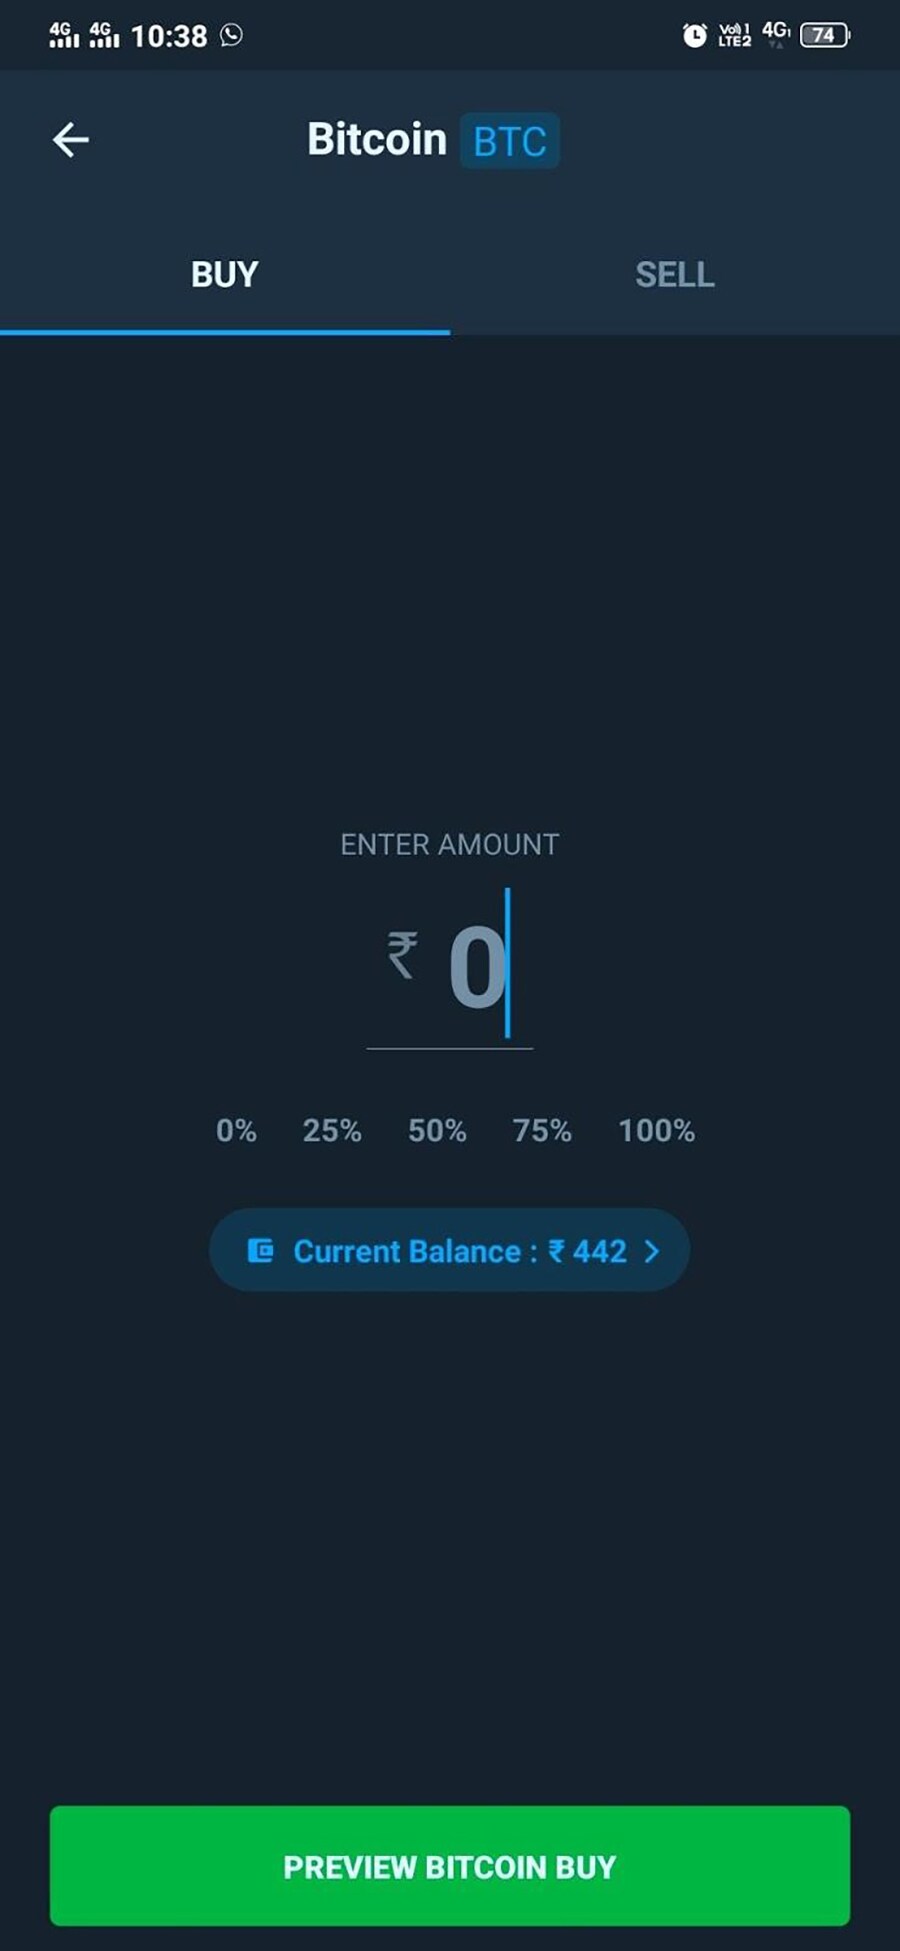
Task: Choose 100% of balance
Action: pyautogui.click(x=656, y=1131)
